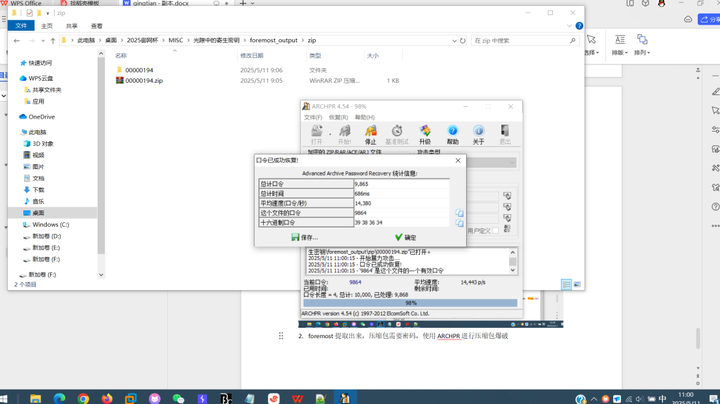
Task: Toggle the 用户定义 checkbox in ARCHPR
Action: [495, 231]
